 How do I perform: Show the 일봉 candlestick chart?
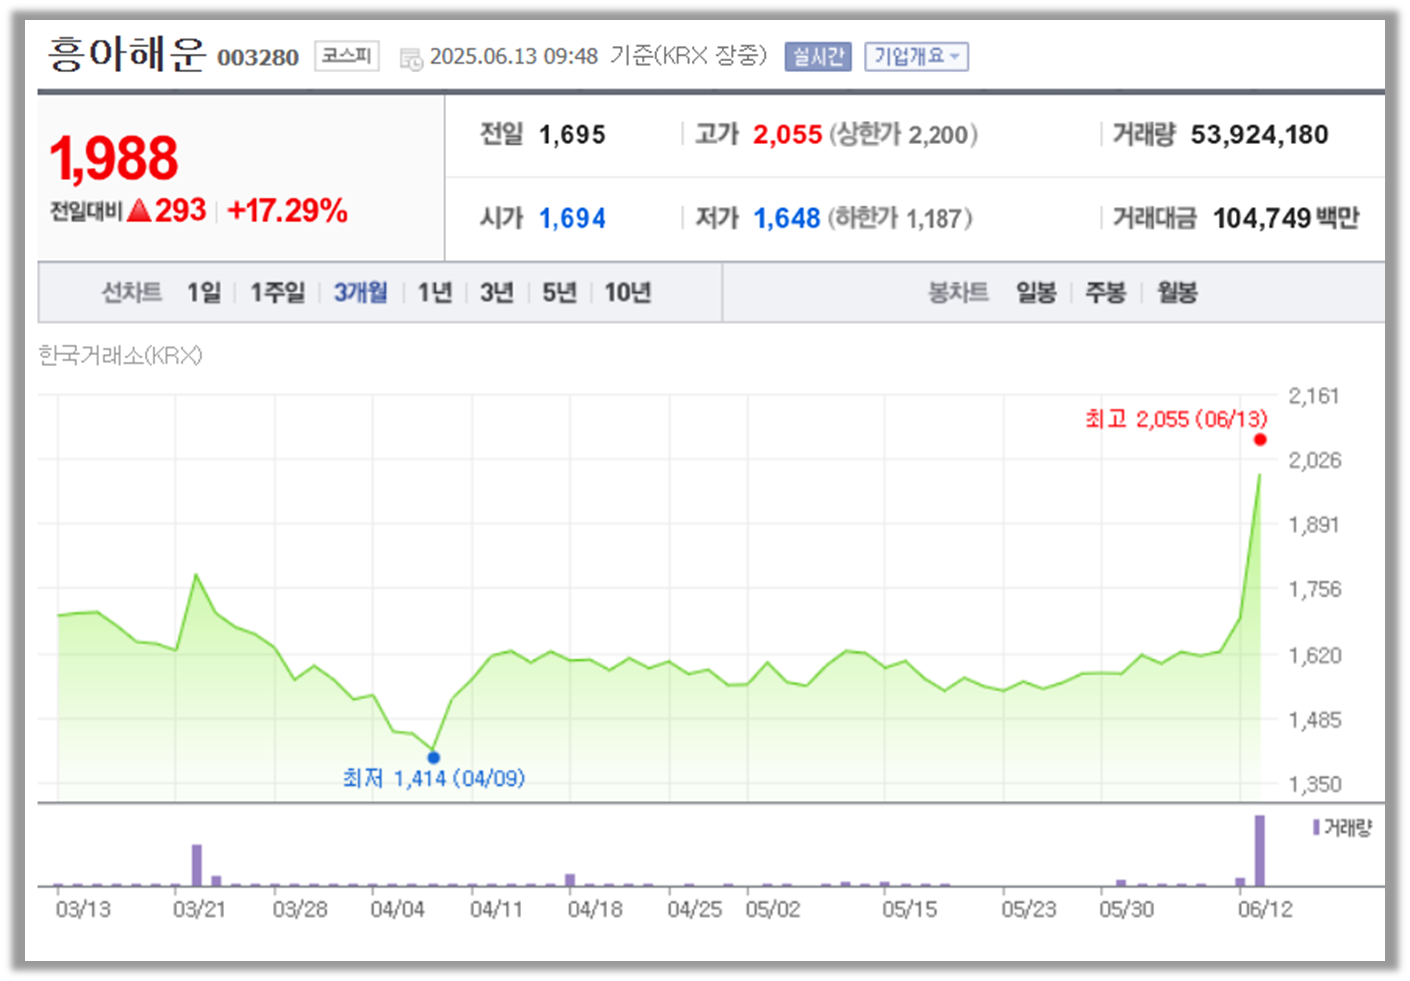1036,292
